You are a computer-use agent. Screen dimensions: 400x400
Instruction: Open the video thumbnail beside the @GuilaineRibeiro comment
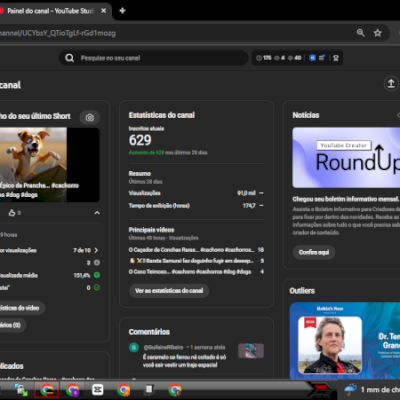point(251,351)
